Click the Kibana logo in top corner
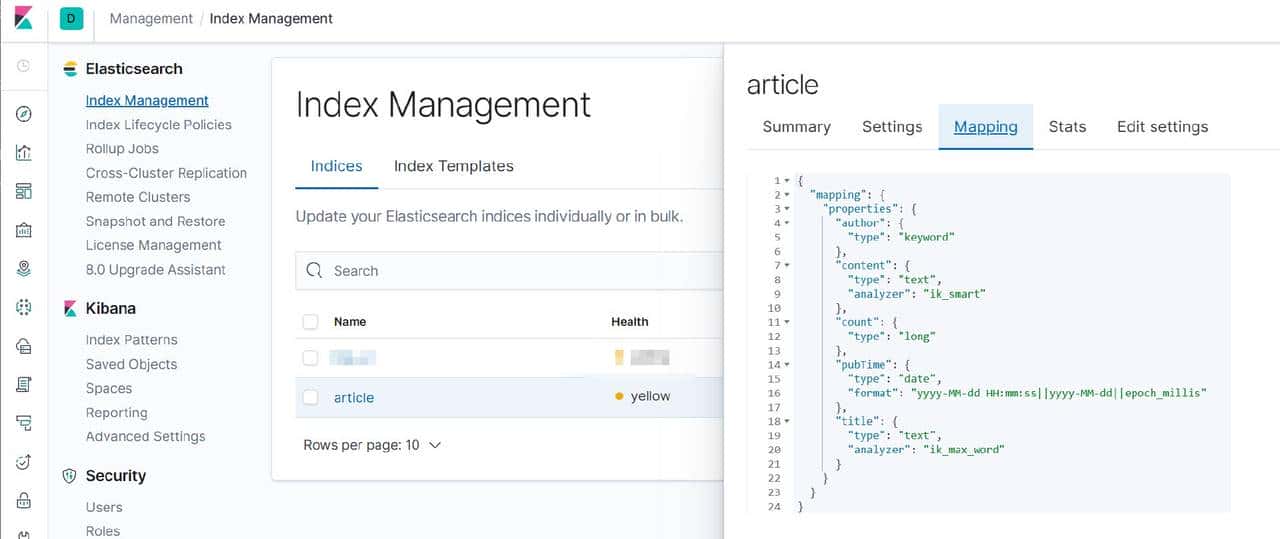1280x539 pixels. [x=23, y=18]
